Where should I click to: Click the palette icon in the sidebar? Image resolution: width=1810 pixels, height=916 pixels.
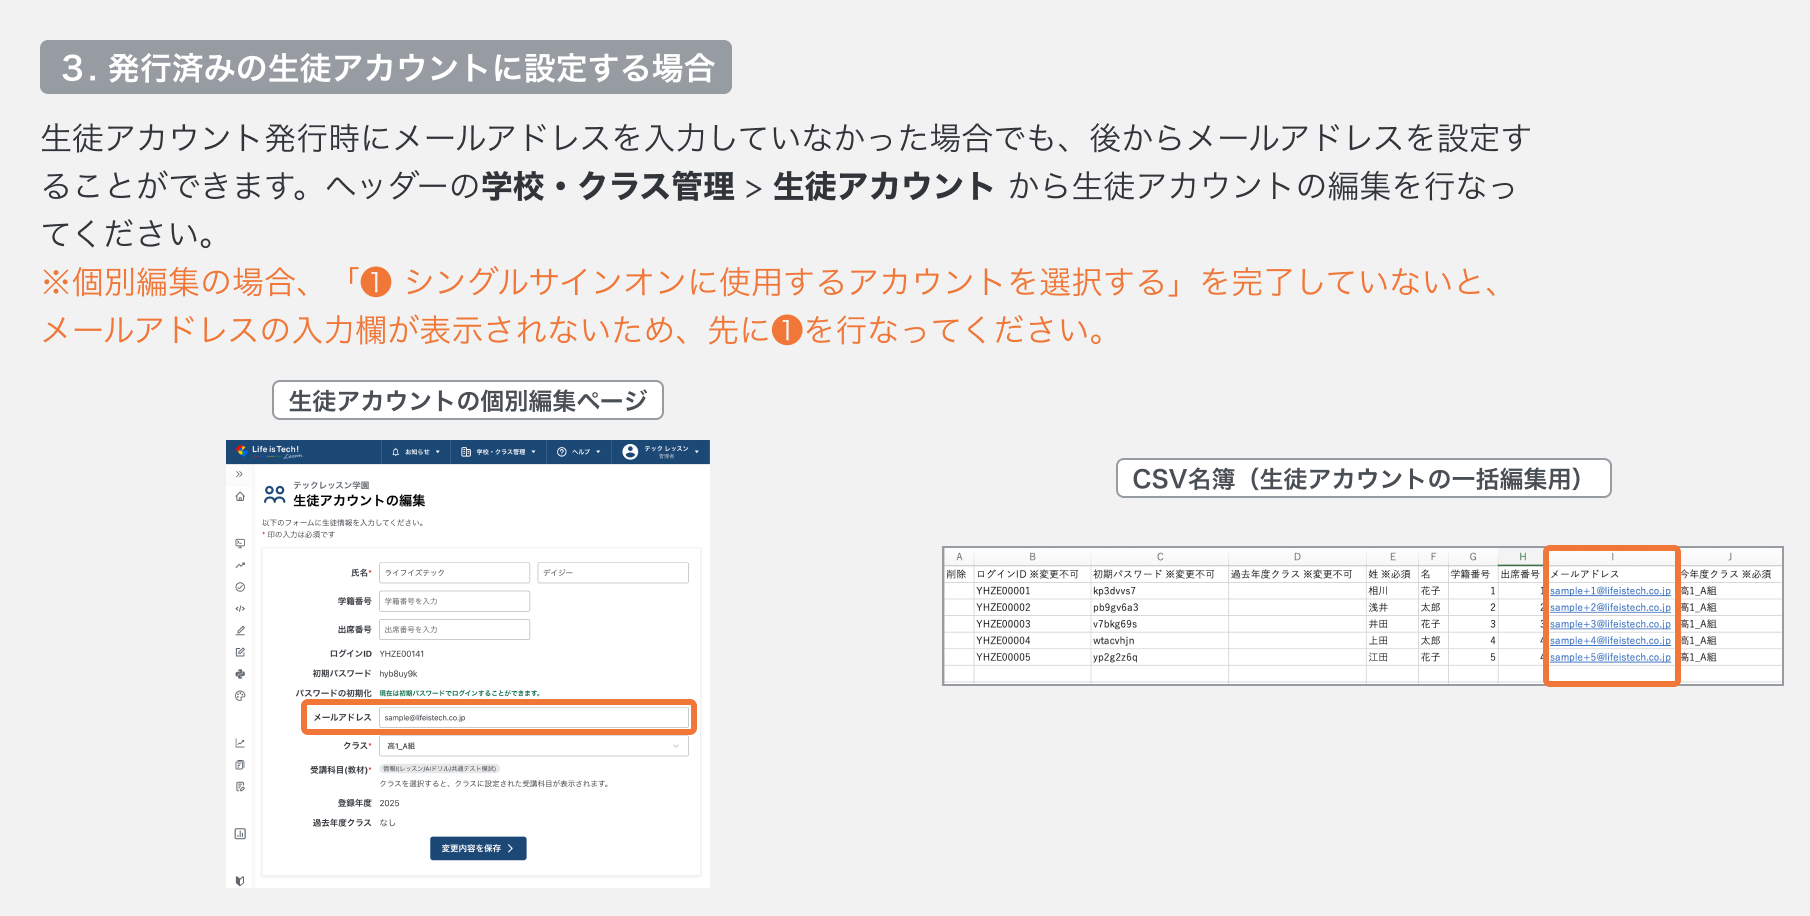coord(240,696)
